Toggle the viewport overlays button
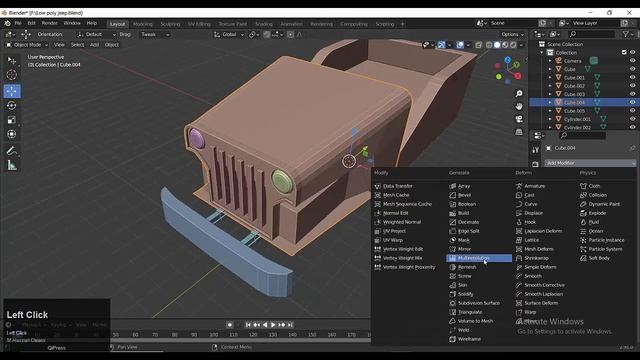The width and height of the screenshot is (640, 360). (460, 45)
